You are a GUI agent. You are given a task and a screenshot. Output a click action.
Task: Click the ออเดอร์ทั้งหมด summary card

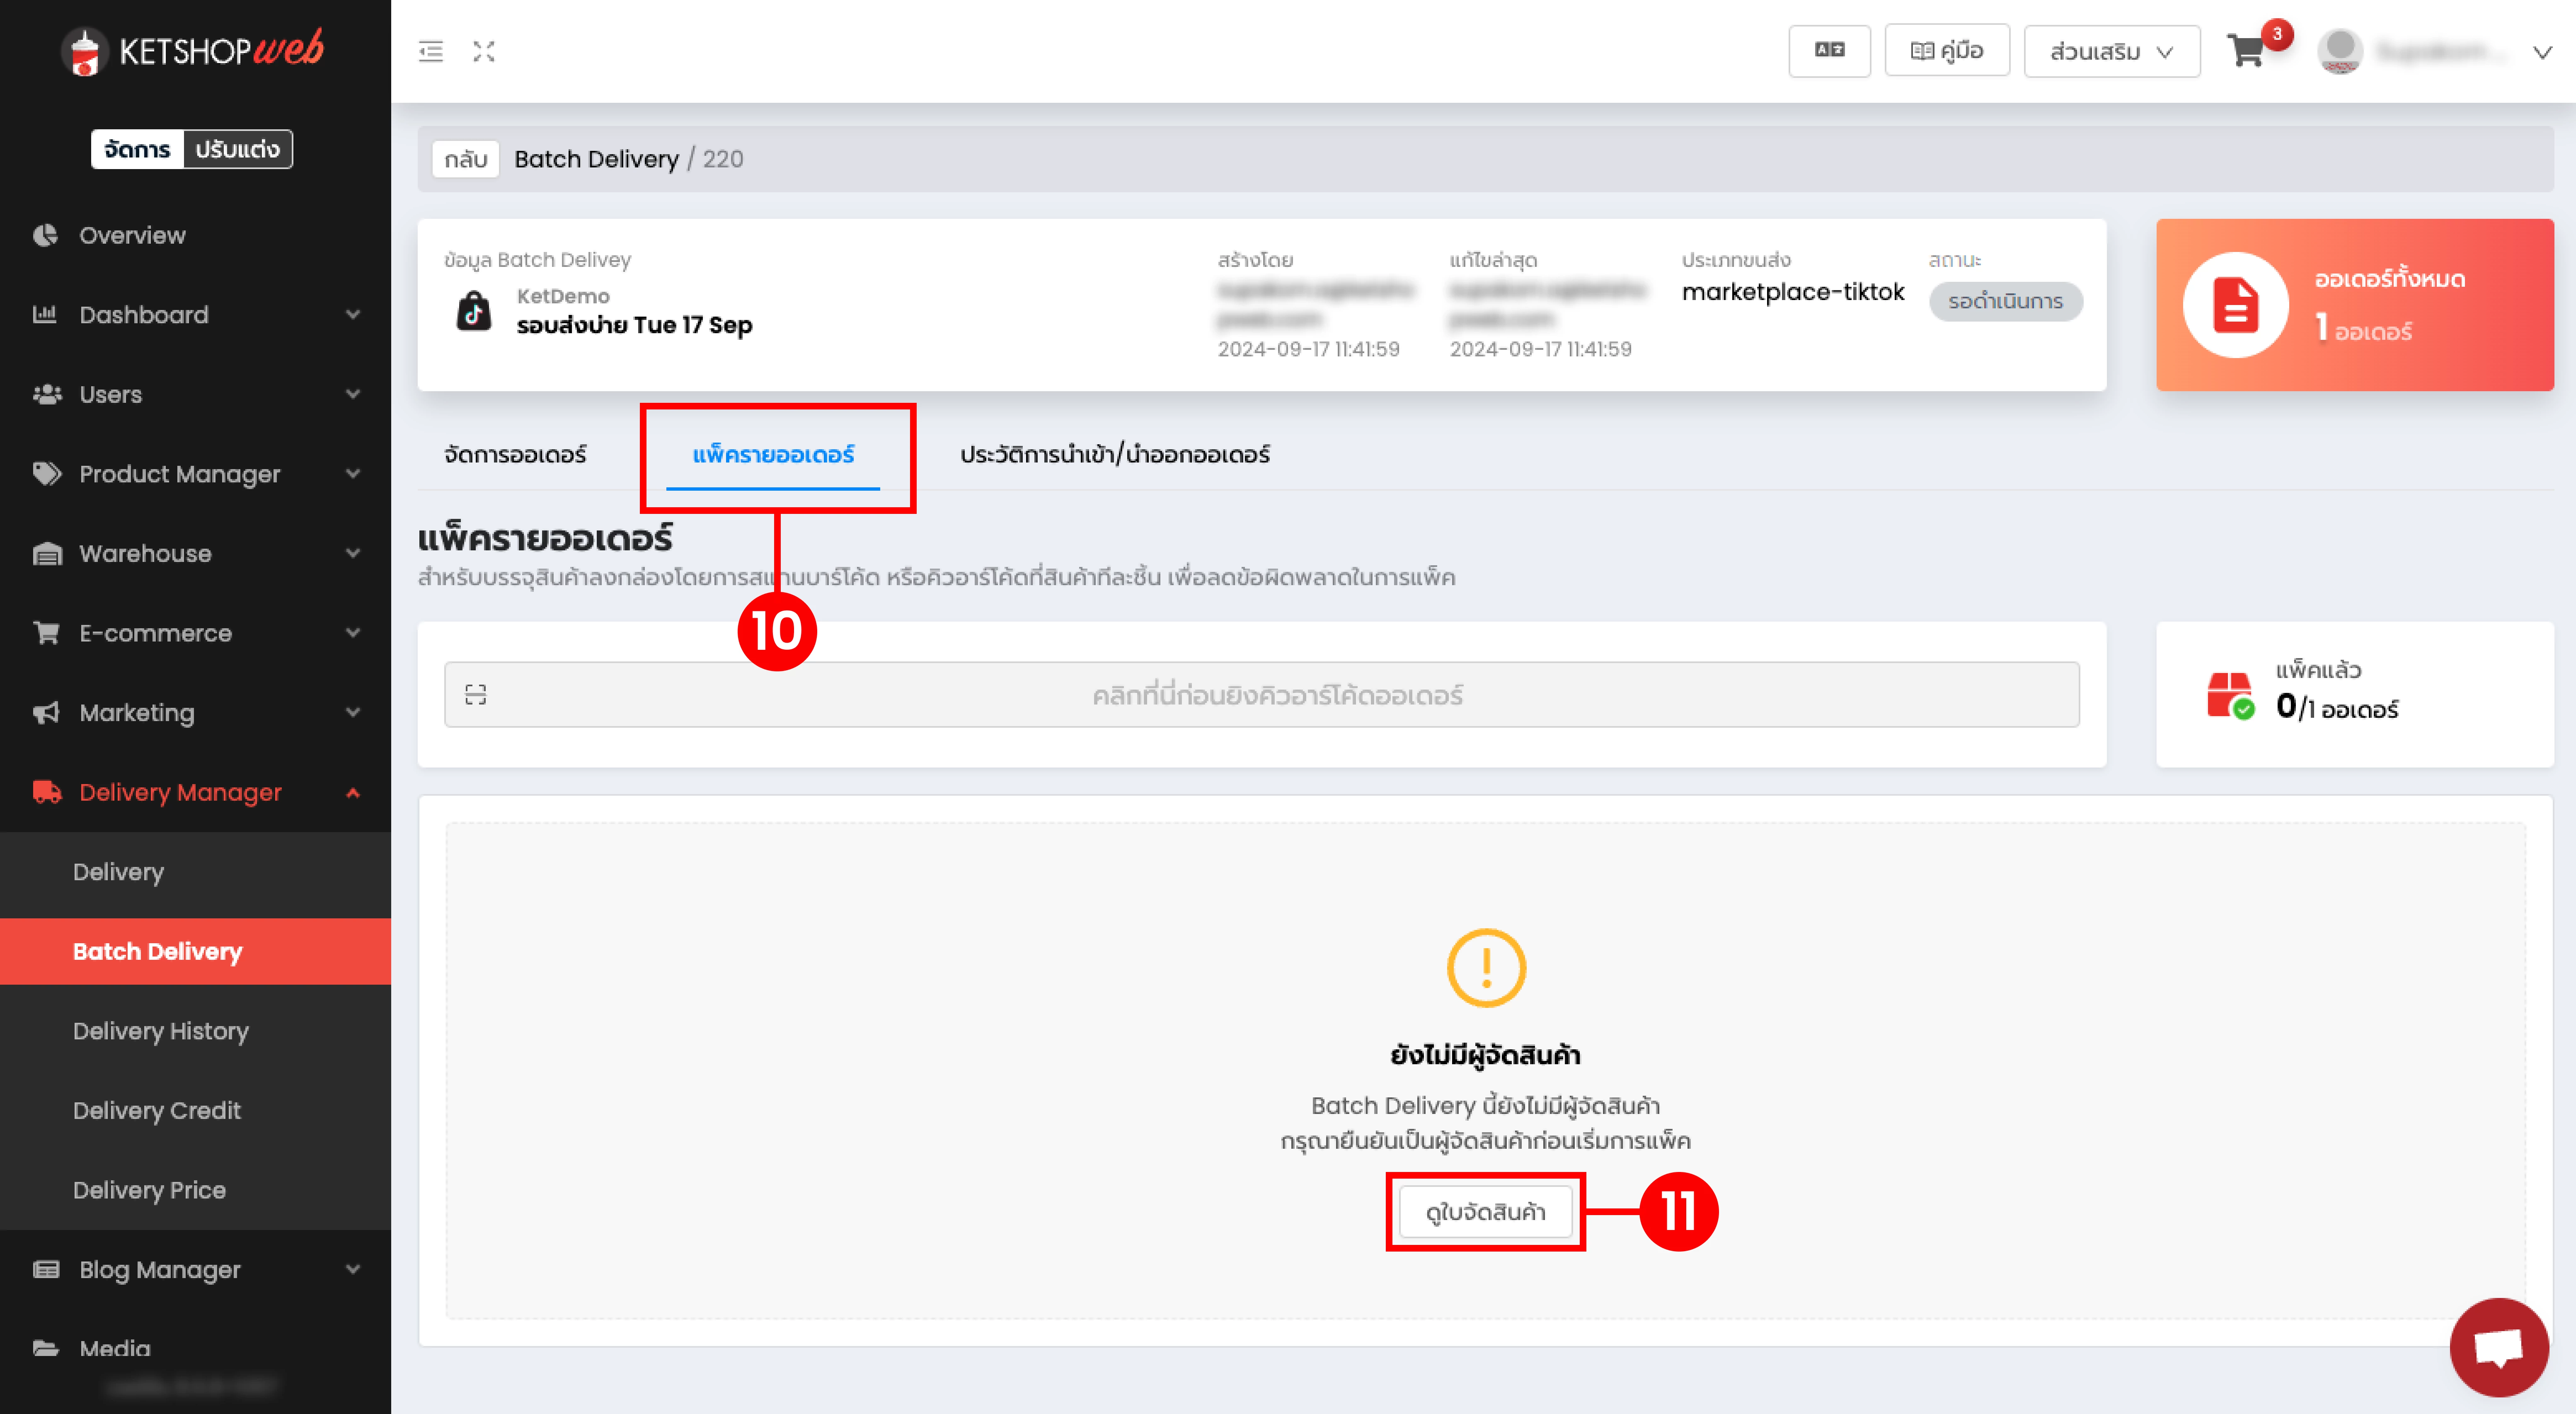point(2355,305)
